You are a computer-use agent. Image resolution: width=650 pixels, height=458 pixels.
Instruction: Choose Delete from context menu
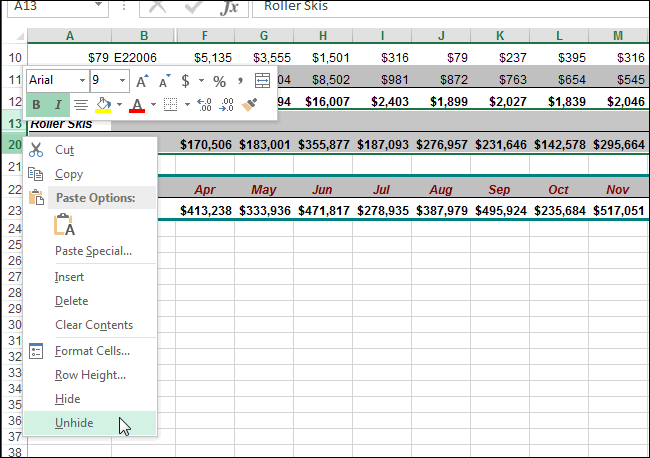click(x=90, y=301)
